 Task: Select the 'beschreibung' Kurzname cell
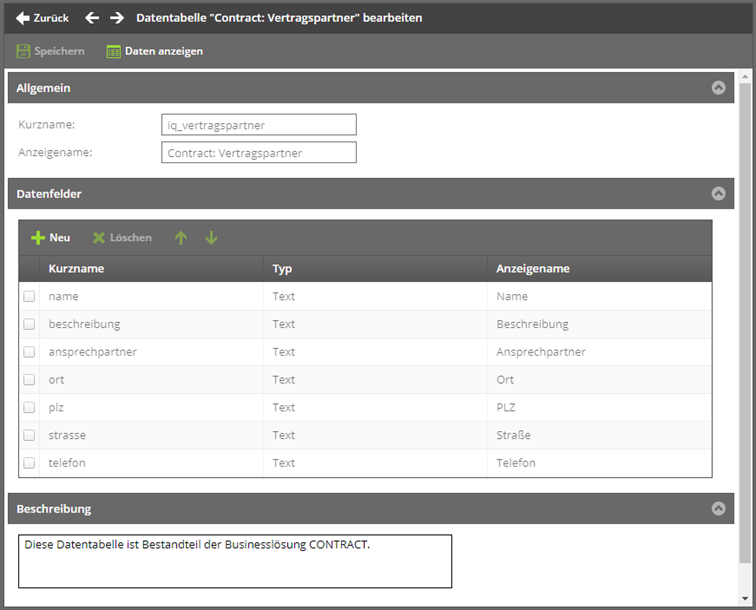pyautogui.click(x=151, y=324)
